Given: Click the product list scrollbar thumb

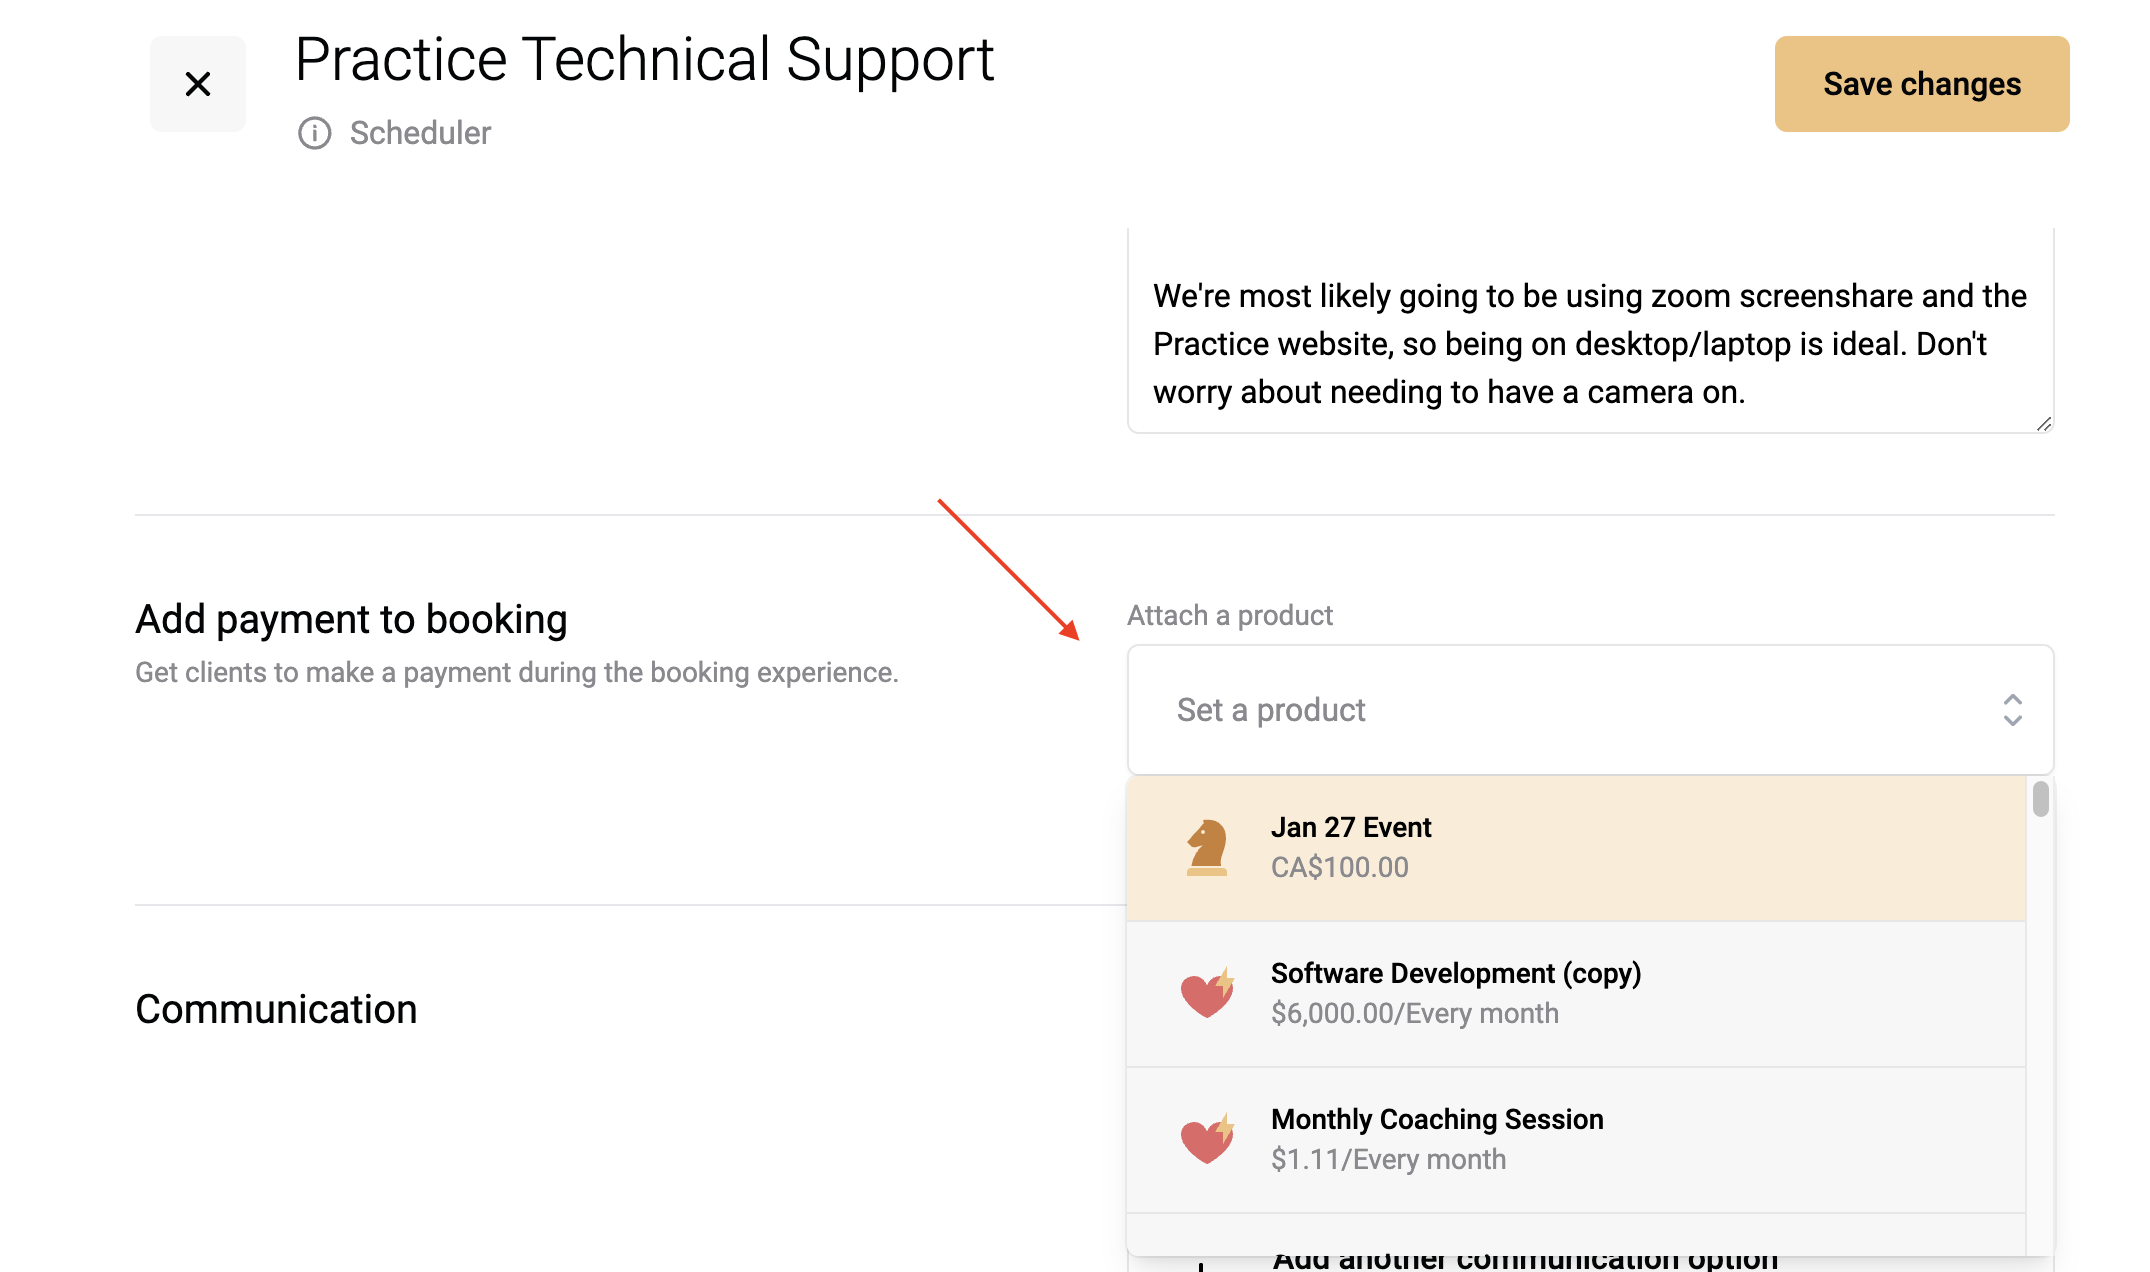Looking at the screenshot, I should [2041, 799].
